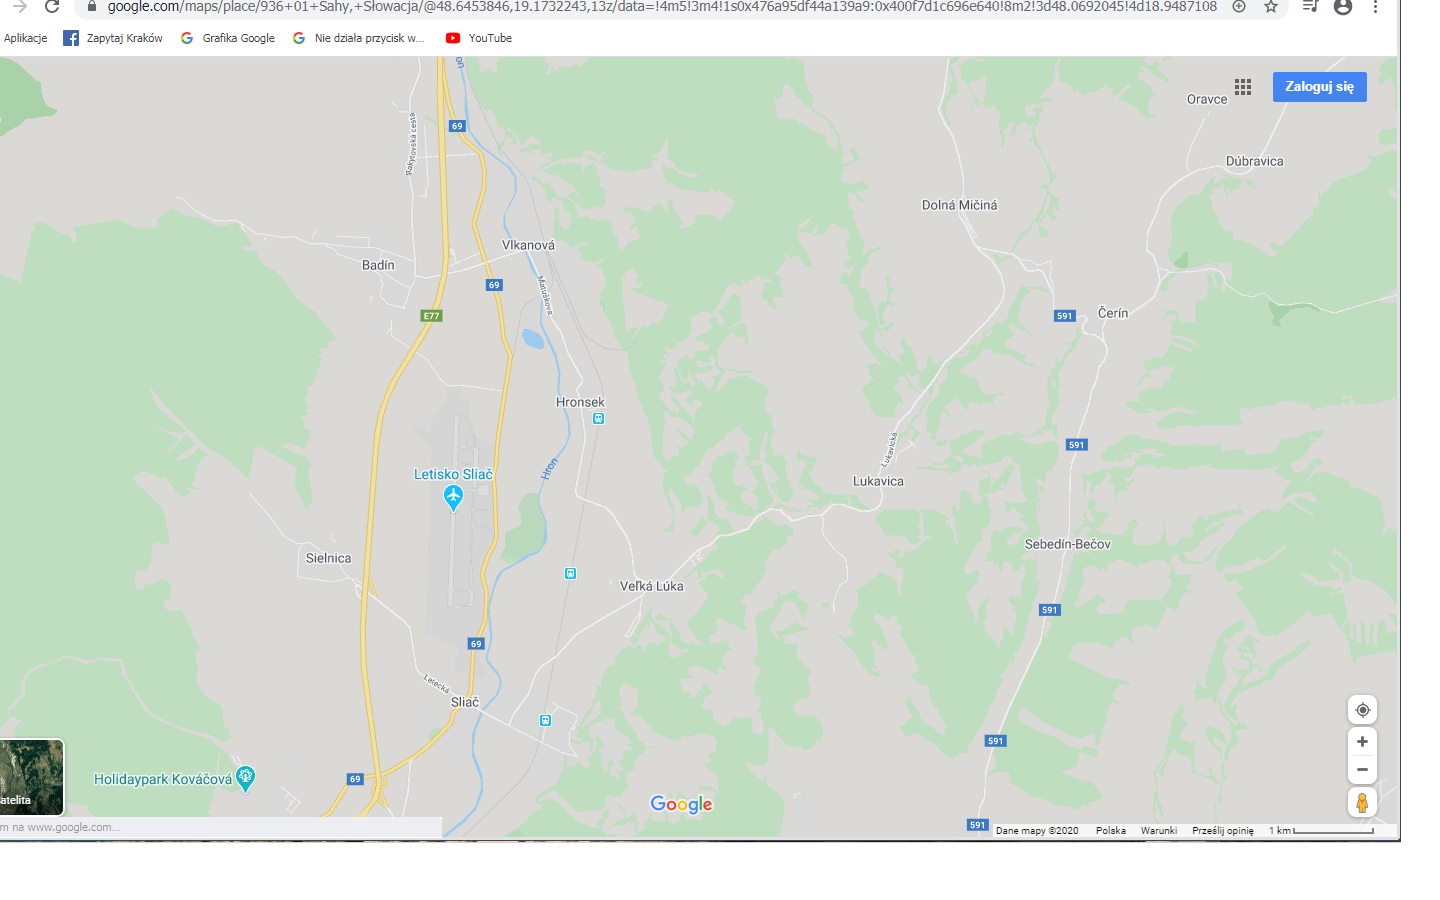
Task: Switch to the Satelita map view thumbnail
Action: tap(31, 777)
